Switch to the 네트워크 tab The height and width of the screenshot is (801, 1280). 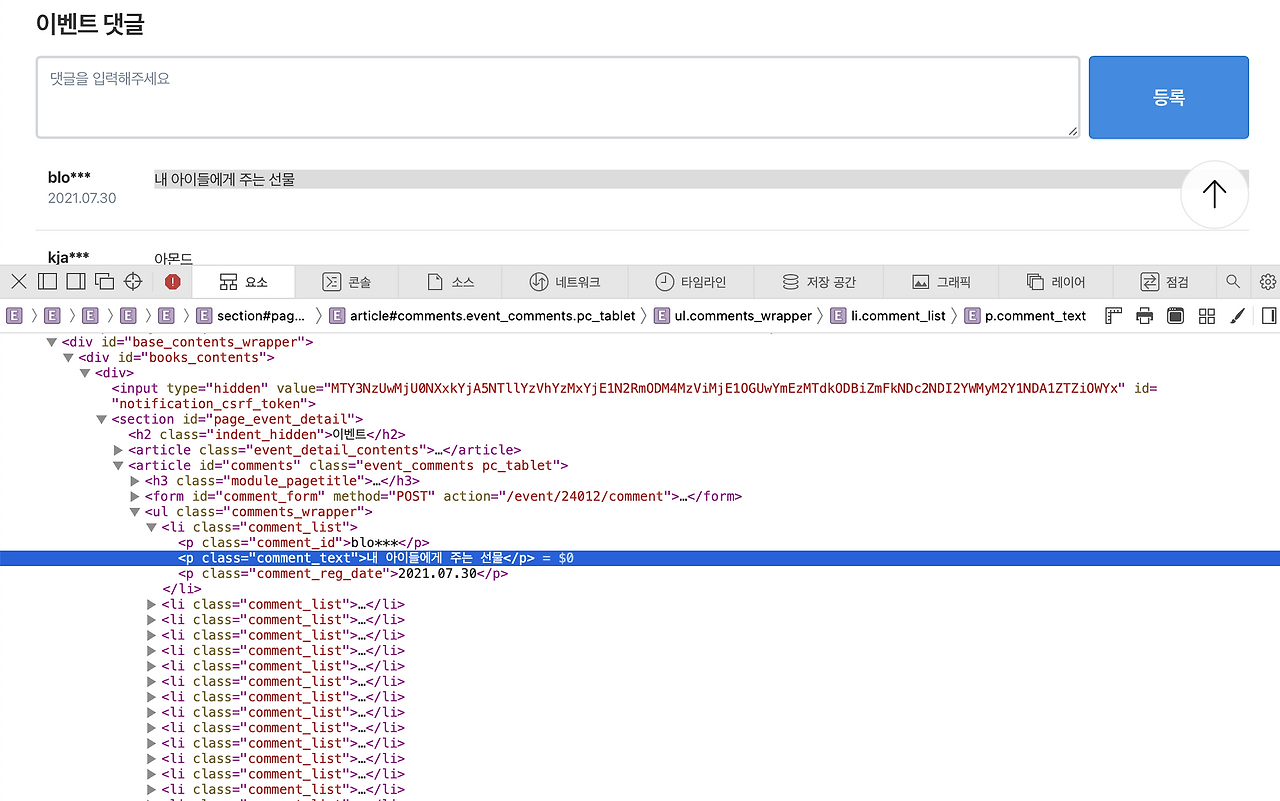[564, 282]
